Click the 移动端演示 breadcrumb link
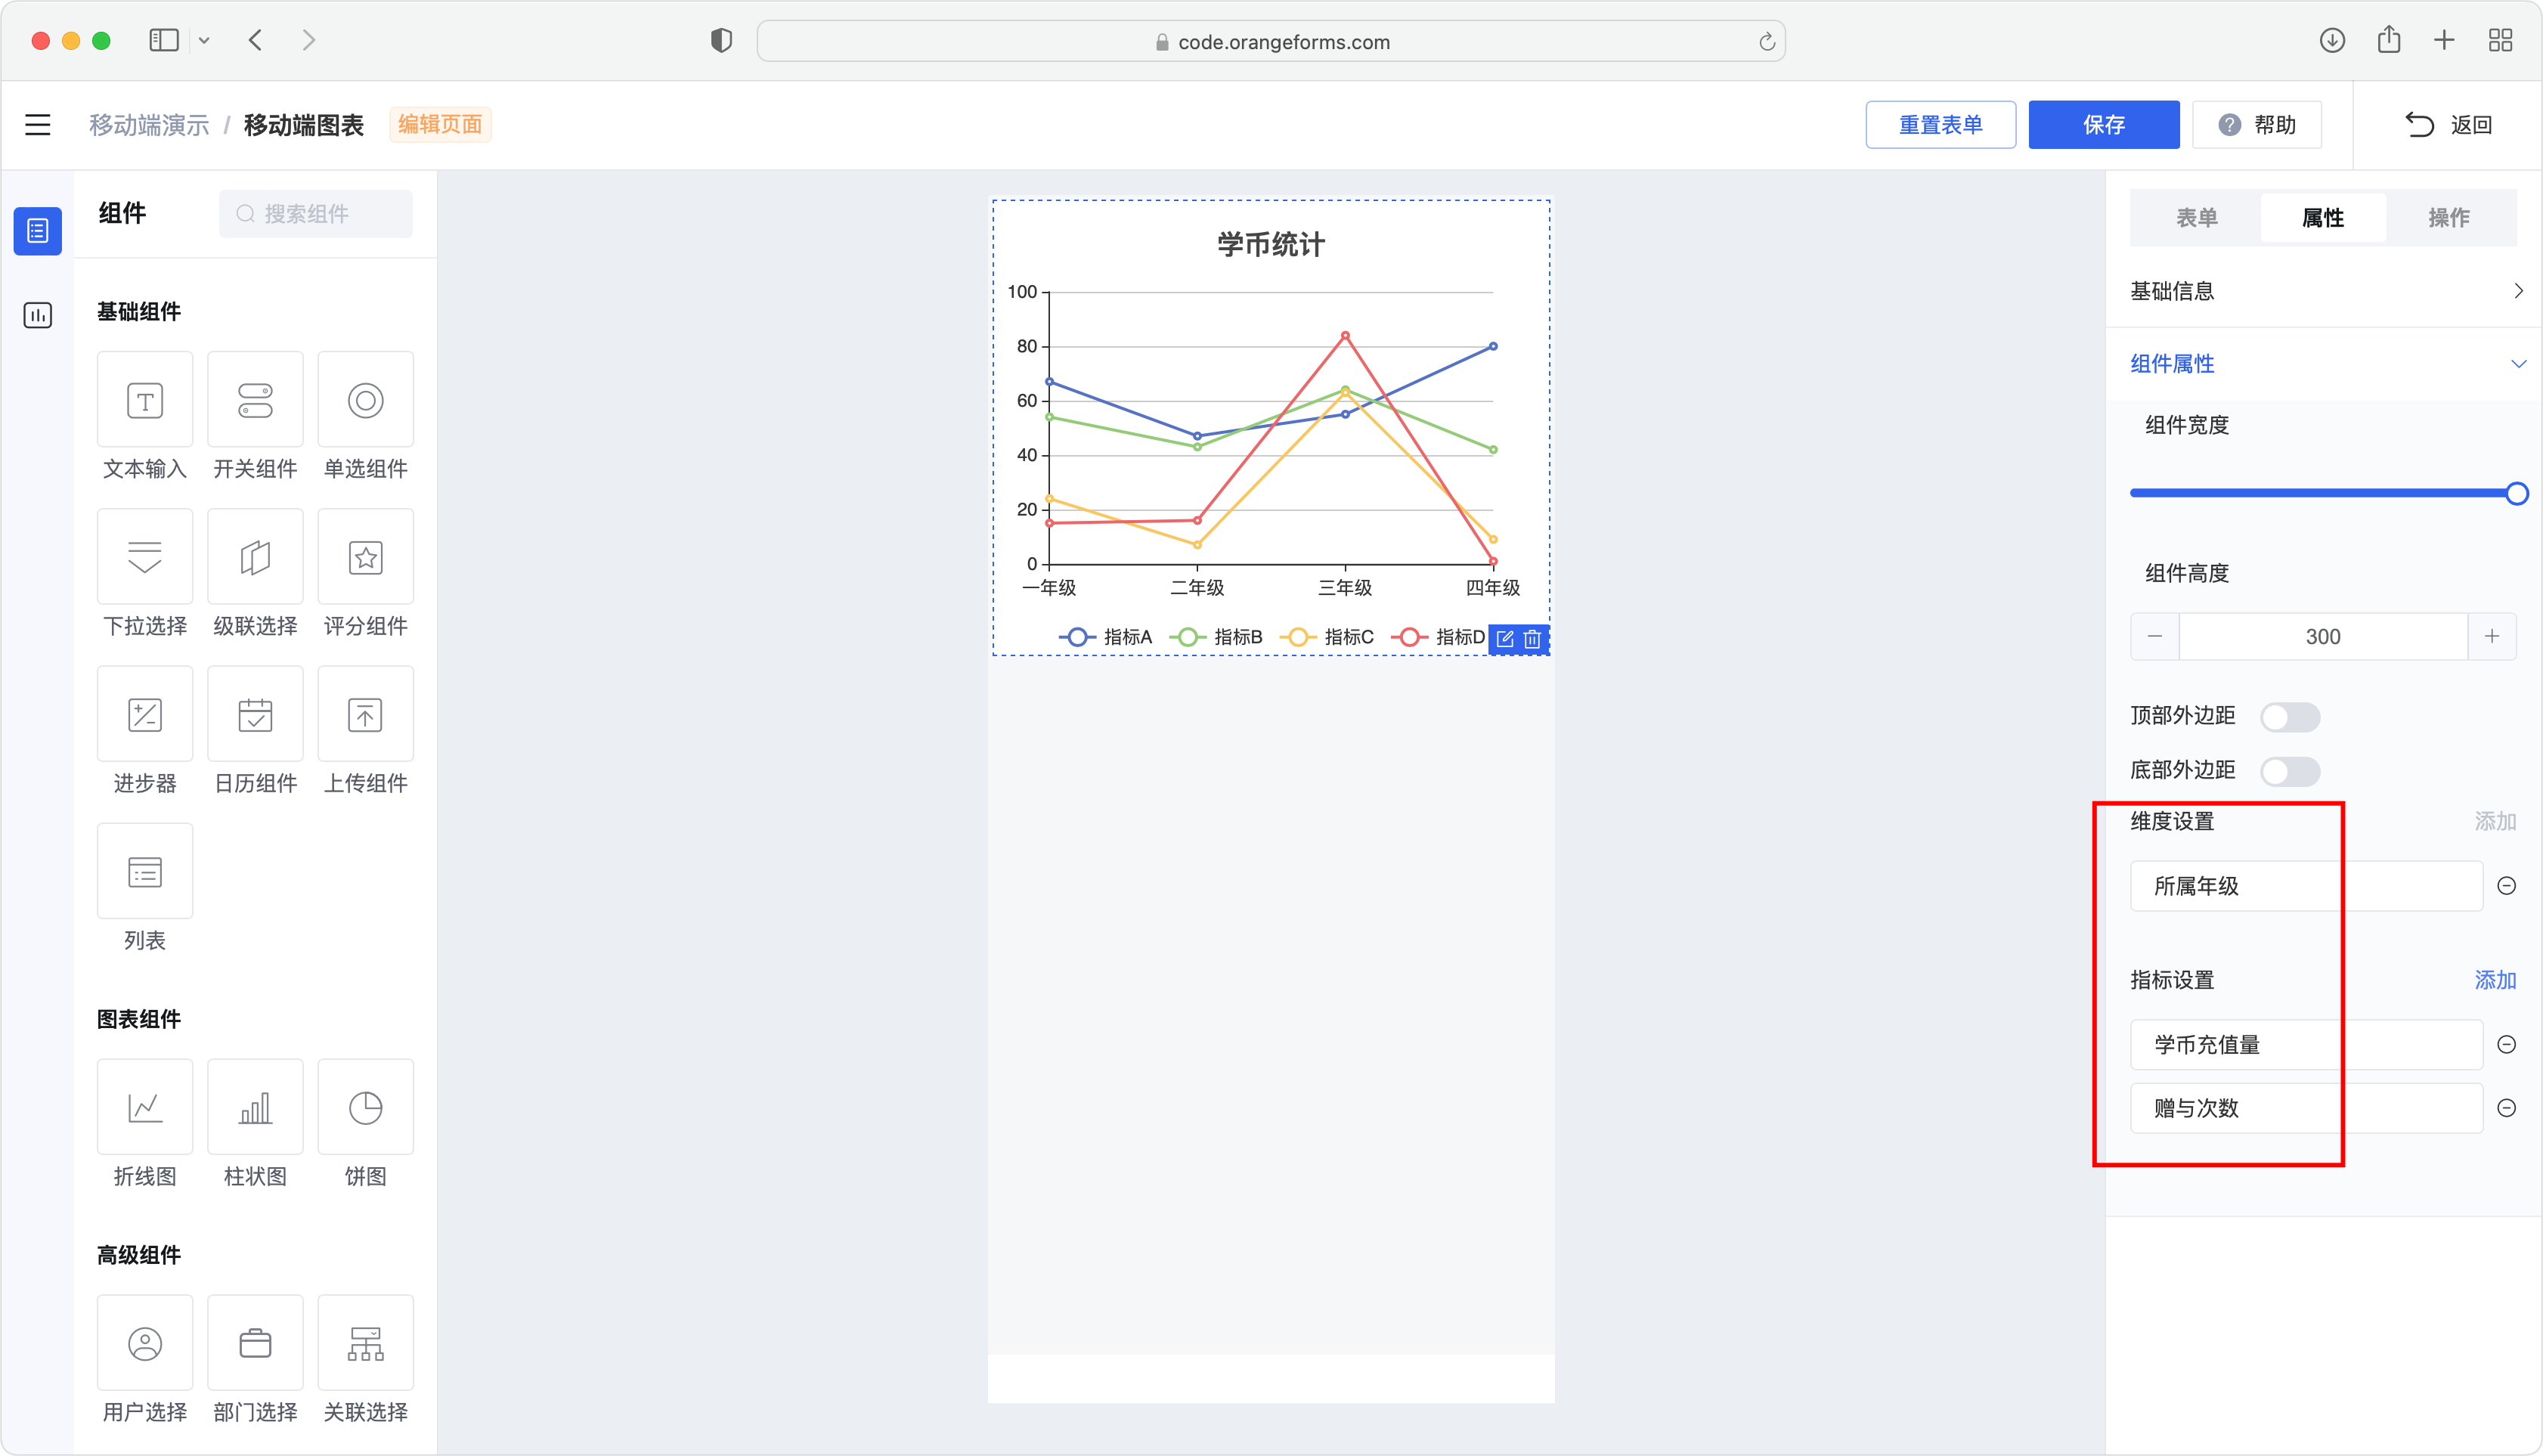The width and height of the screenshot is (2543, 1456). [x=149, y=125]
